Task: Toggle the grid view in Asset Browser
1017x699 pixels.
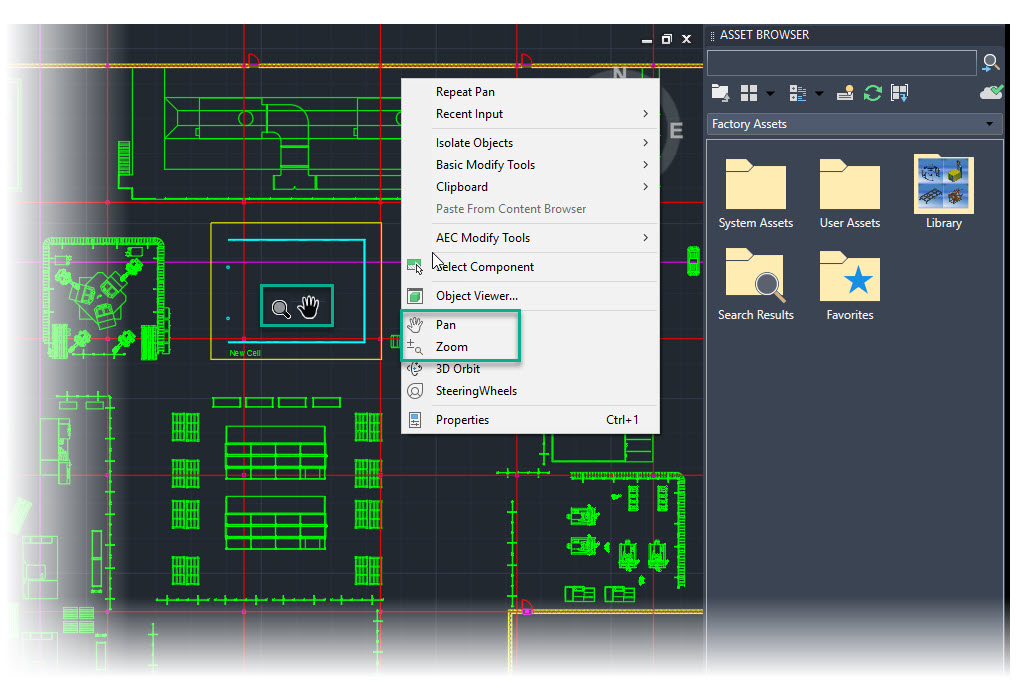Action: tap(748, 92)
